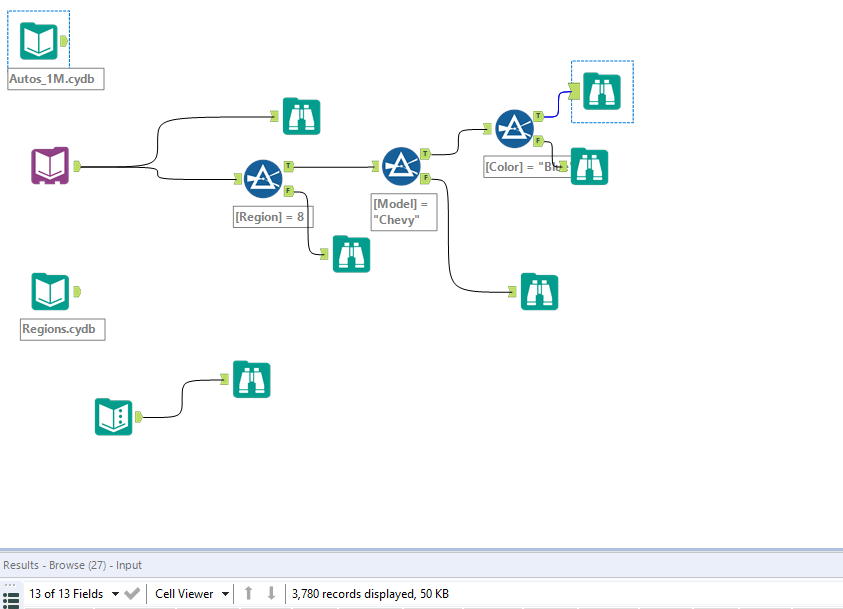
Task: Open Browse tool on Model filter False output
Action: (x=539, y=292)
